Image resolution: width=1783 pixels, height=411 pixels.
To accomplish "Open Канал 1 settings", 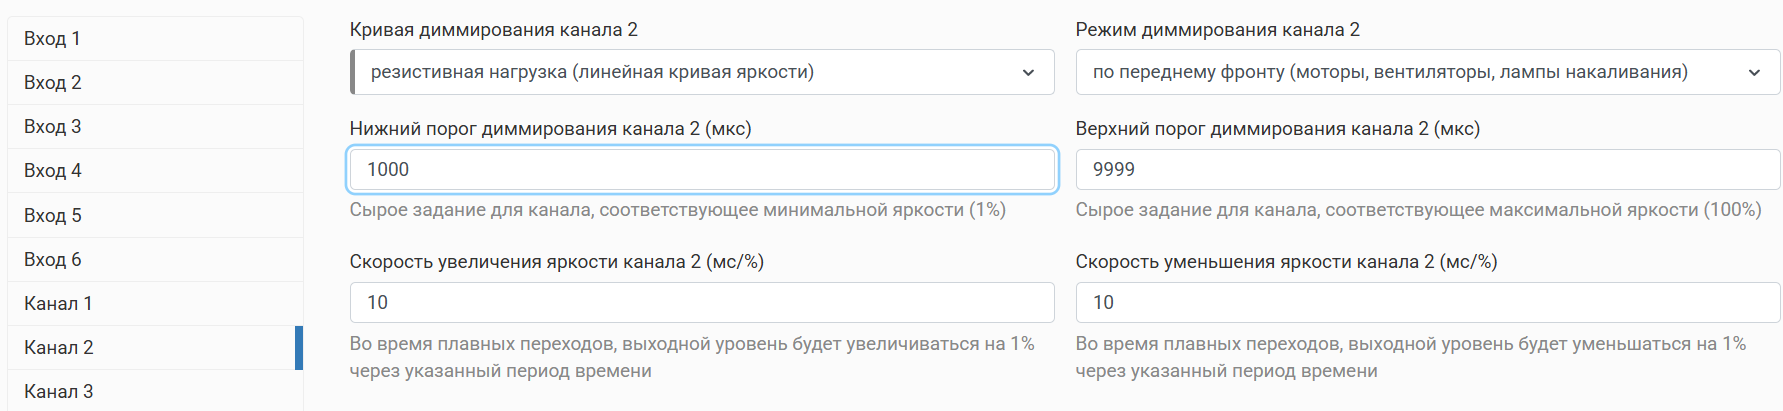I will 155,303.
